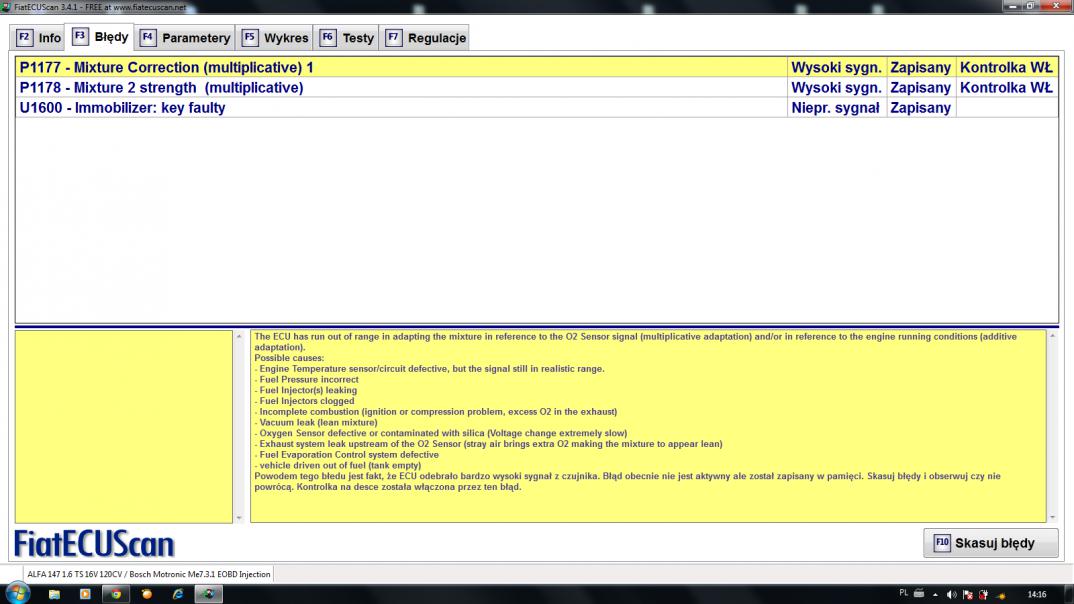Screen dimensions: 1074x604
Task: Click 'Wysoki sygn.' cell of P1177
Action: tap(836, 67)
